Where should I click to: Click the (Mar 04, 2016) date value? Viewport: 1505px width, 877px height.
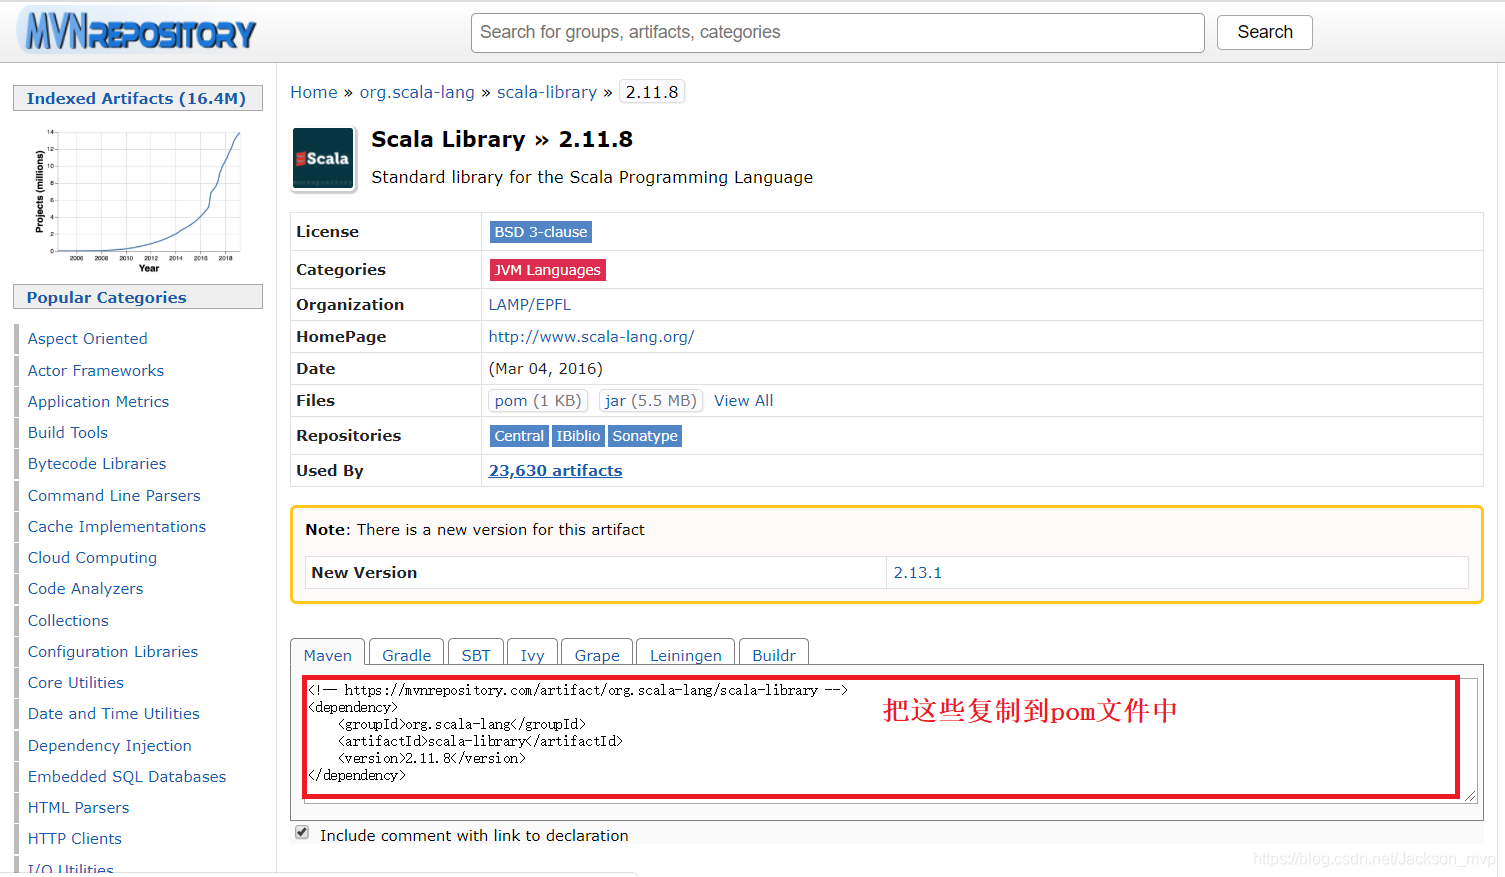(546, 369)
